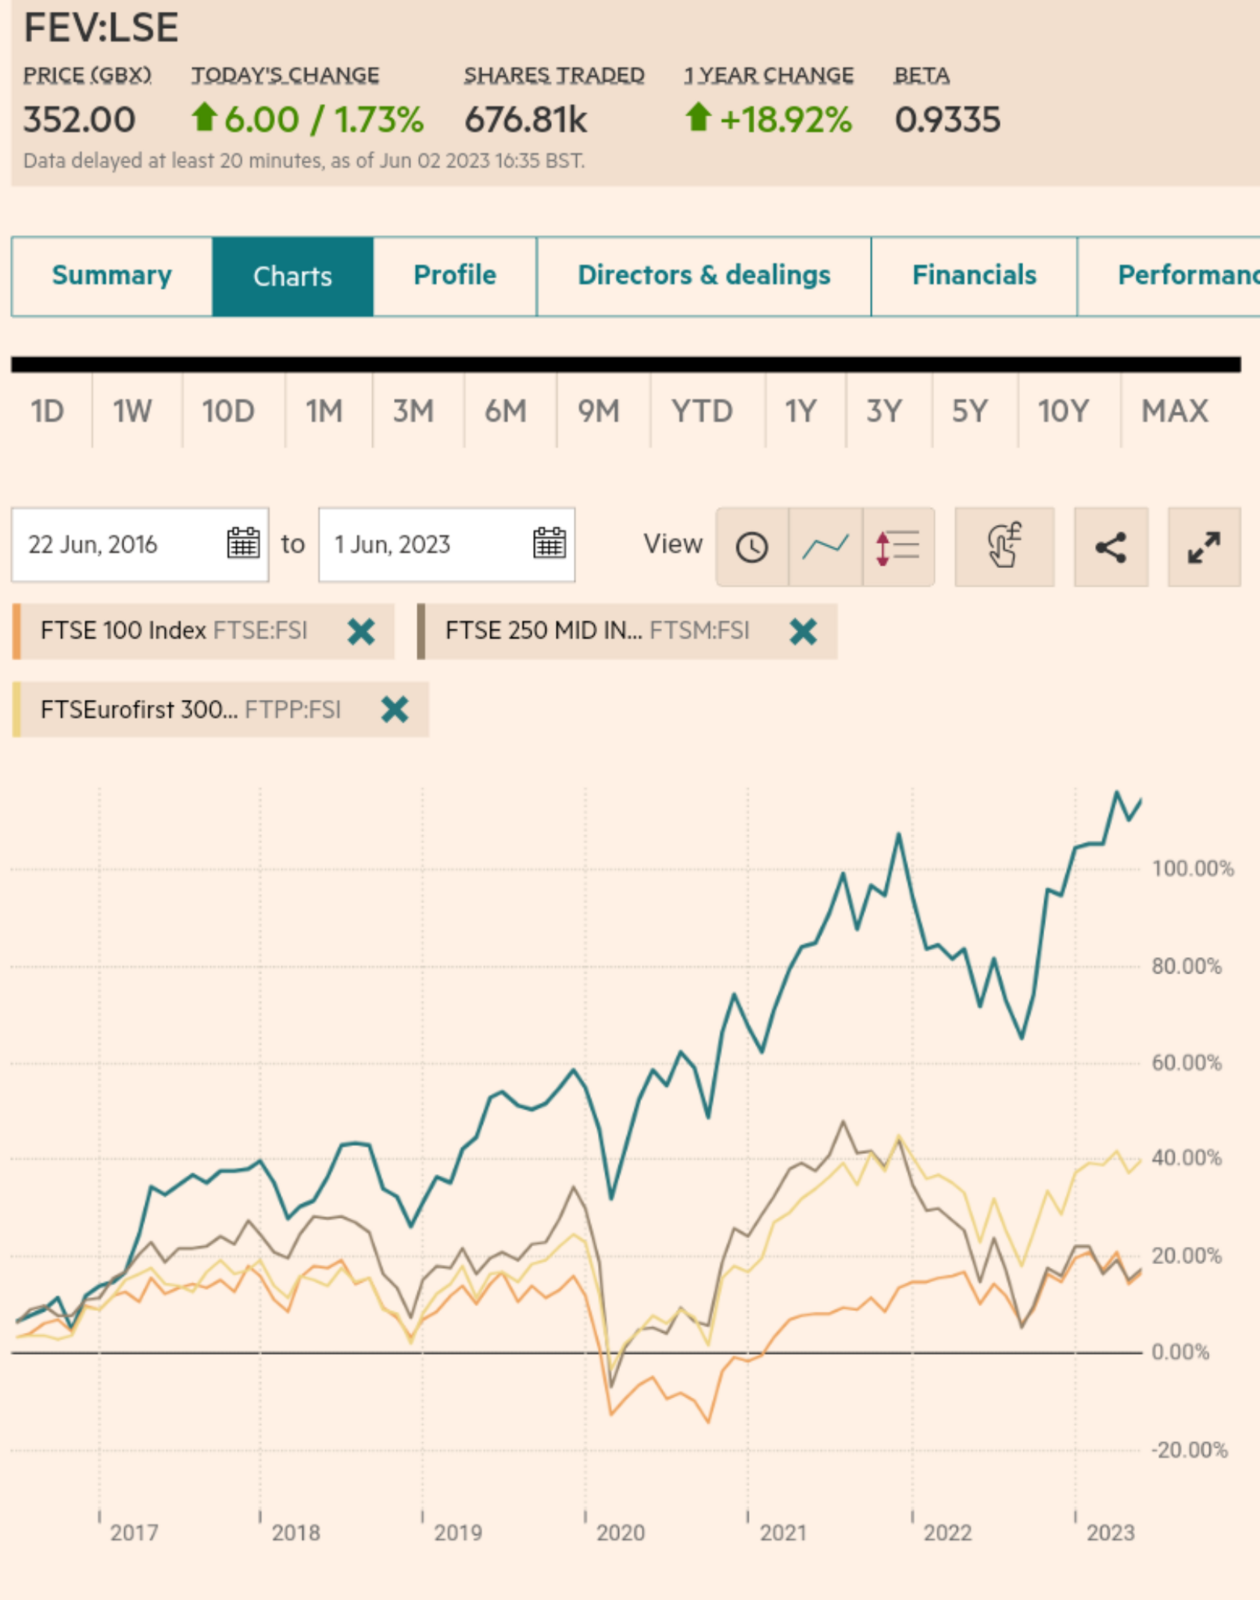
Task: Share the chart using share icon
Action: click(1110, 546)
